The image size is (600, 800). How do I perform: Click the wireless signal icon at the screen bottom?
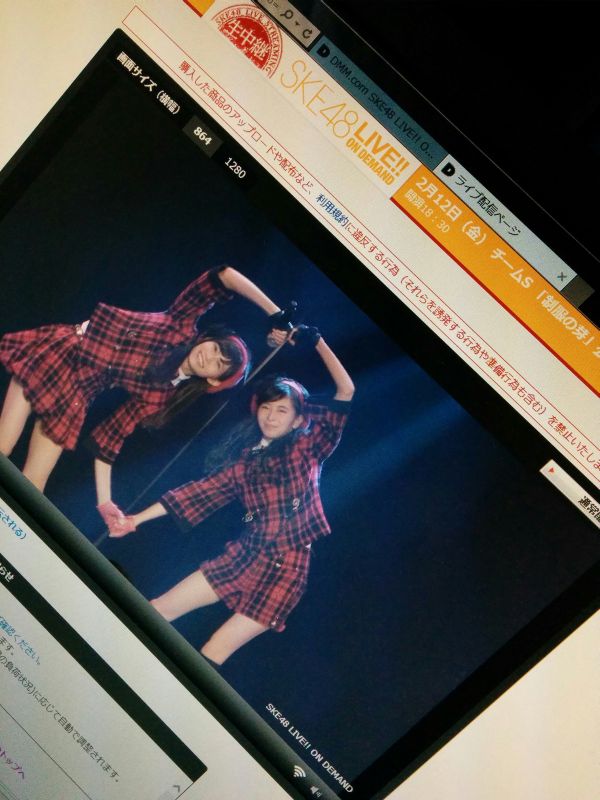point(299,771)
